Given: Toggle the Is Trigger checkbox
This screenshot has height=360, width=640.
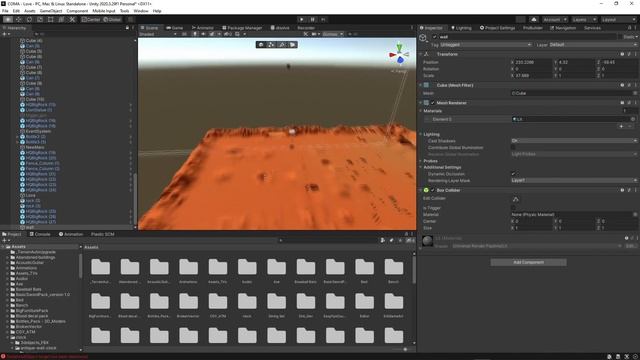Looking at the screenshot, I should pyautogui.click(x=513, y=208).
